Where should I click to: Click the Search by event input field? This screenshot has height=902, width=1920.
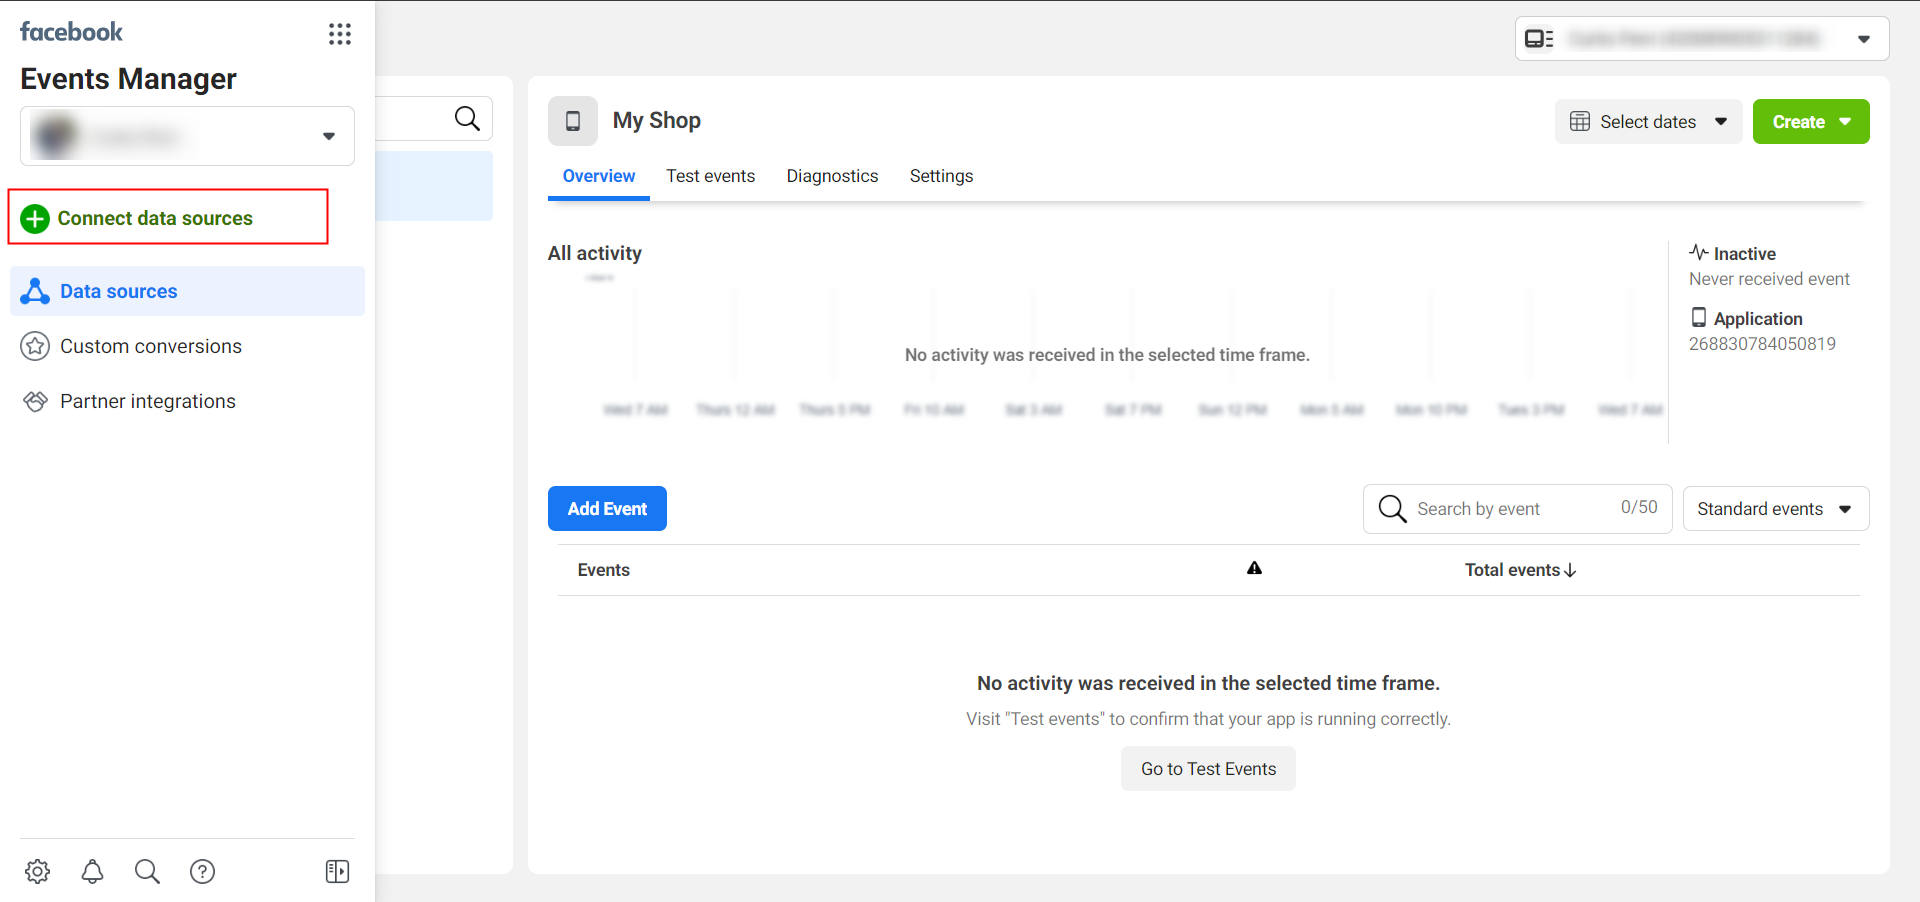pyautogui.click(x=1510, y=509)
